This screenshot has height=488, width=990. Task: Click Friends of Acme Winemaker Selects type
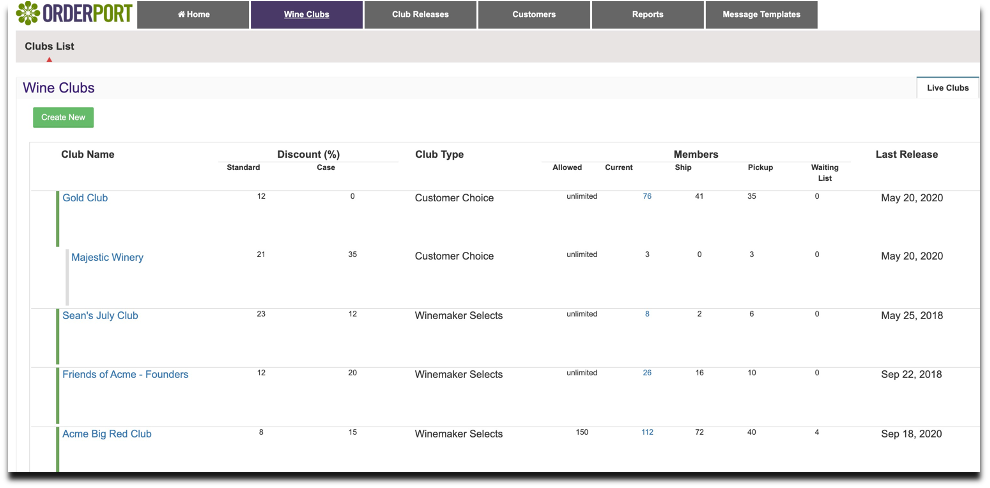click(458, 374)
